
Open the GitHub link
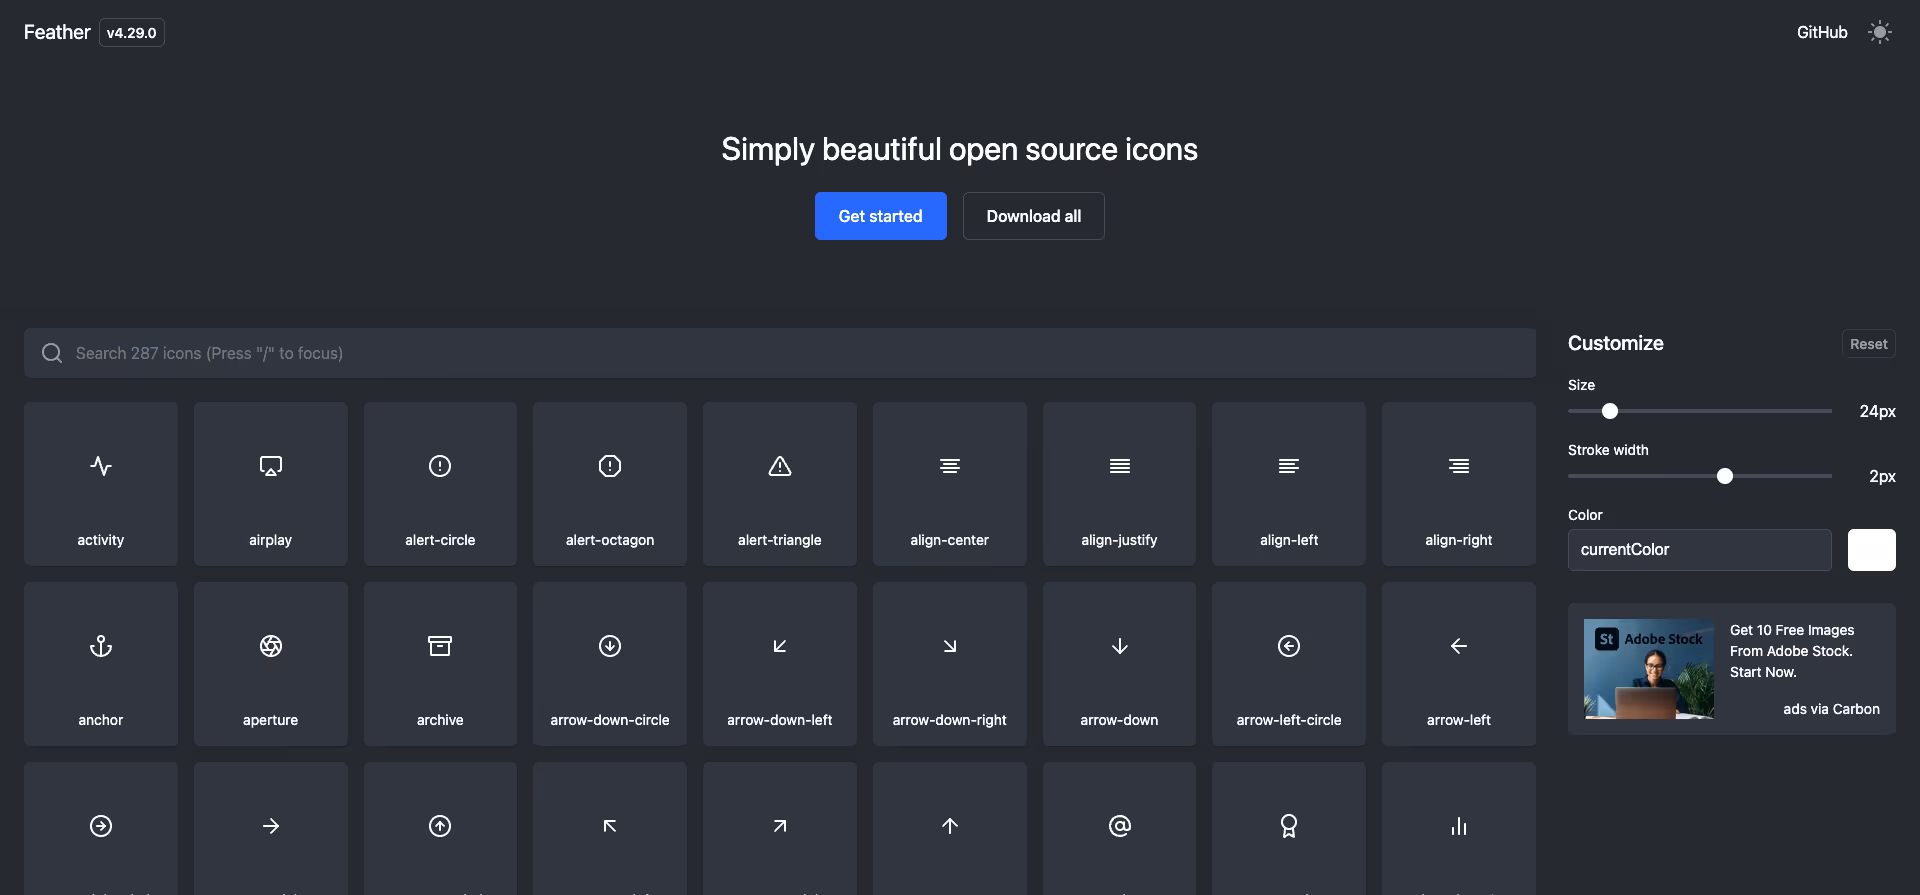click(x=1822, y=32)
